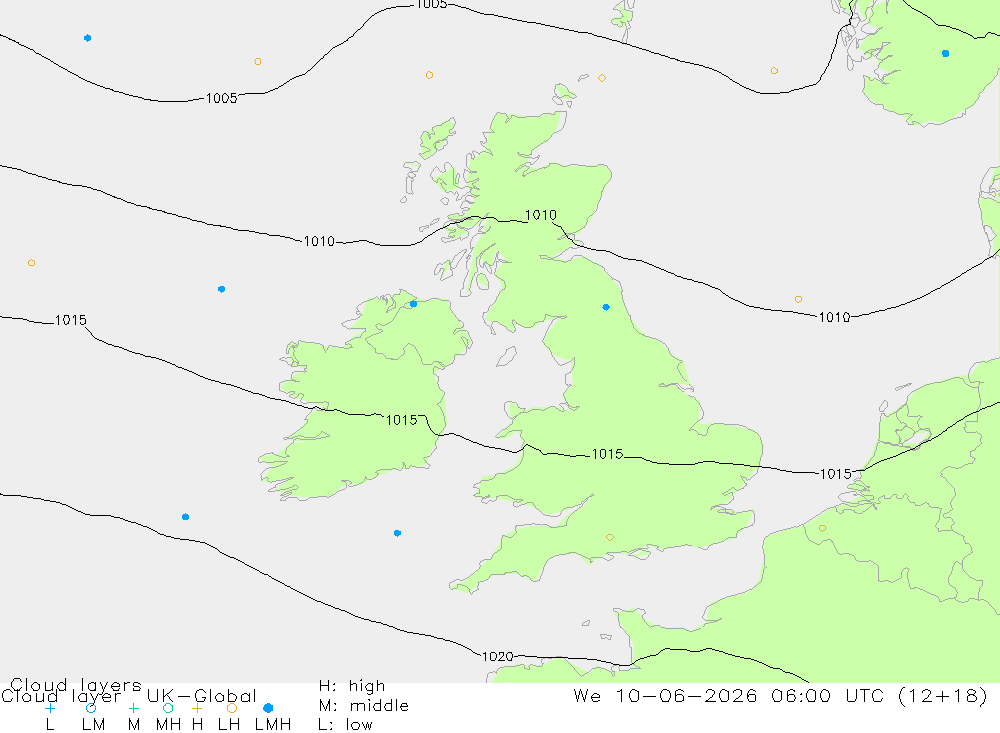The image size is (1000, 733).
Task: Select blue dot in Atlantic west of Northern Ireland
Action: [x=221, y=290]
